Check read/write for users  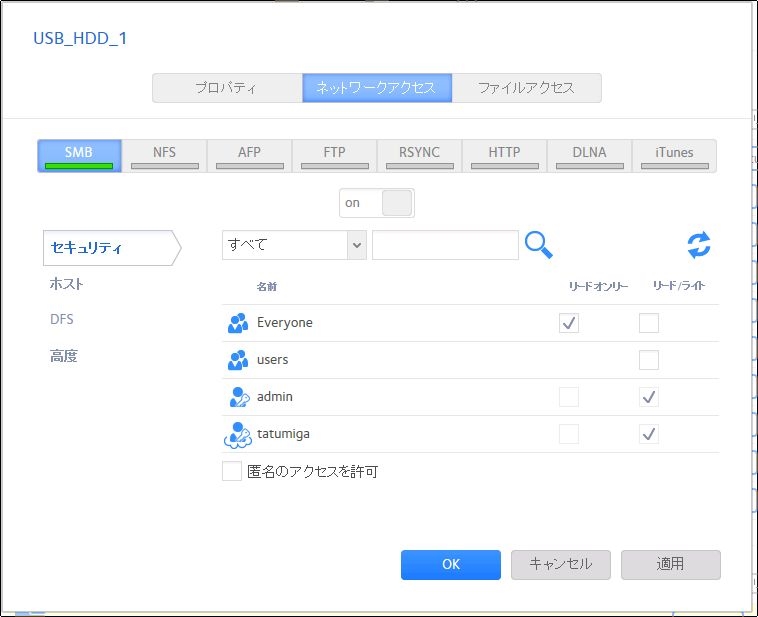coord(649,360)
